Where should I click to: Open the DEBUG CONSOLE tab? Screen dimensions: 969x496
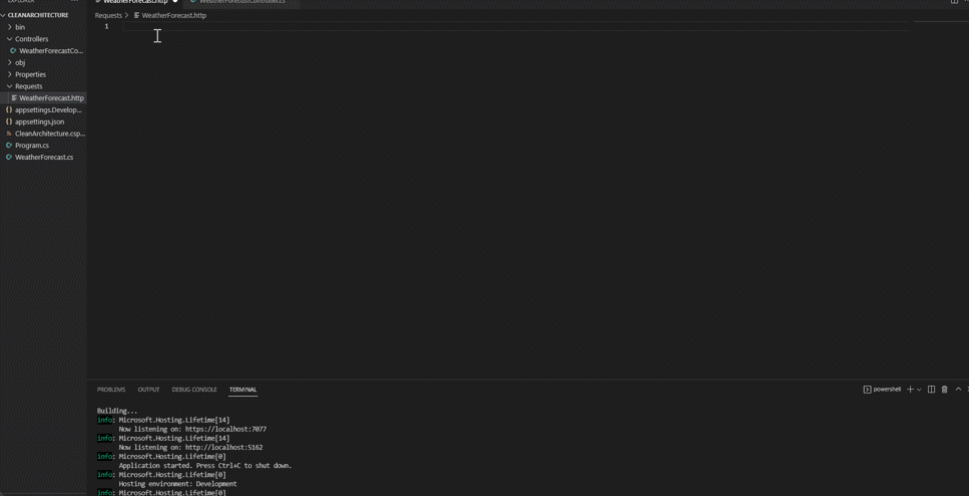click(x=194, y=389)
